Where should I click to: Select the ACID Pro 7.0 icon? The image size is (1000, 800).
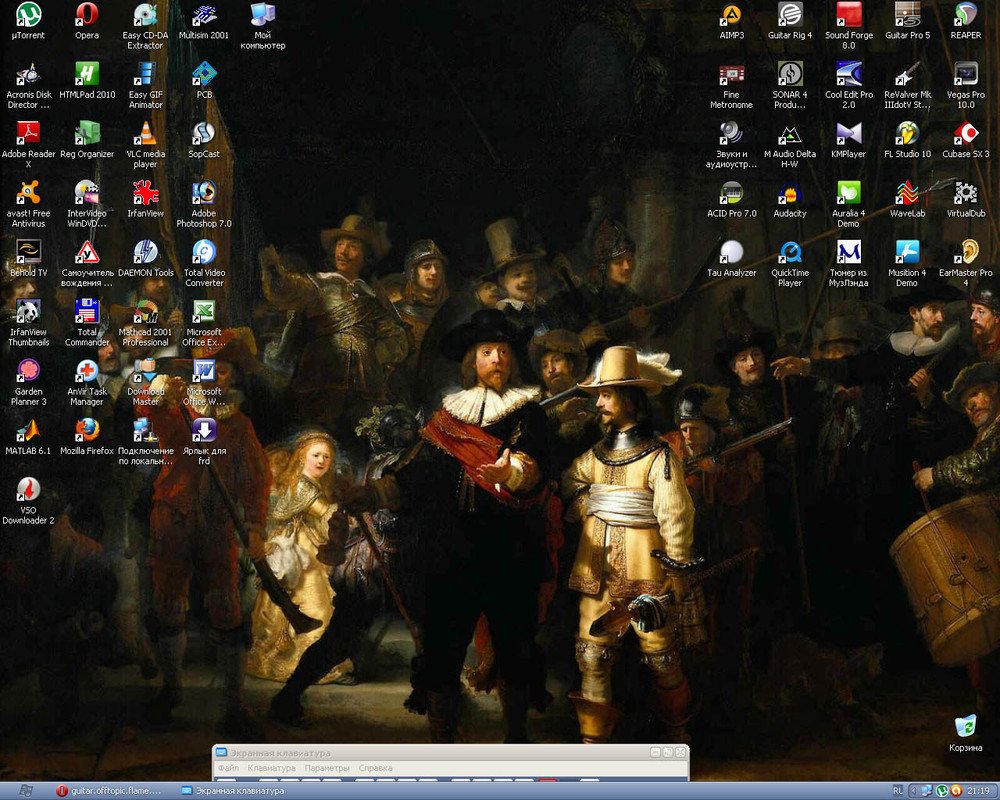coord(732,199)
